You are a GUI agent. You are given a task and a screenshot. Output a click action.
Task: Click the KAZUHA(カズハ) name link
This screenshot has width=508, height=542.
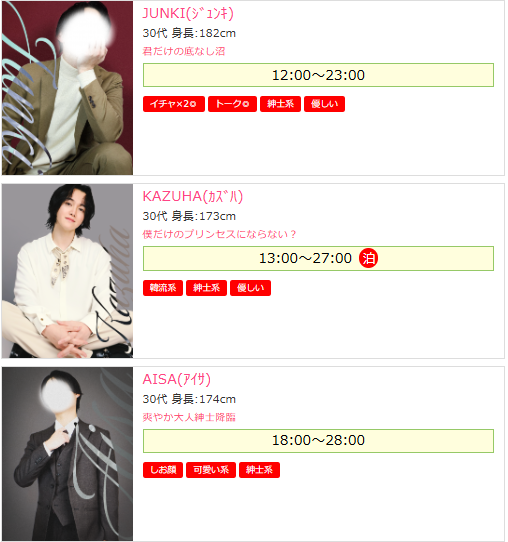click(193, 196)
